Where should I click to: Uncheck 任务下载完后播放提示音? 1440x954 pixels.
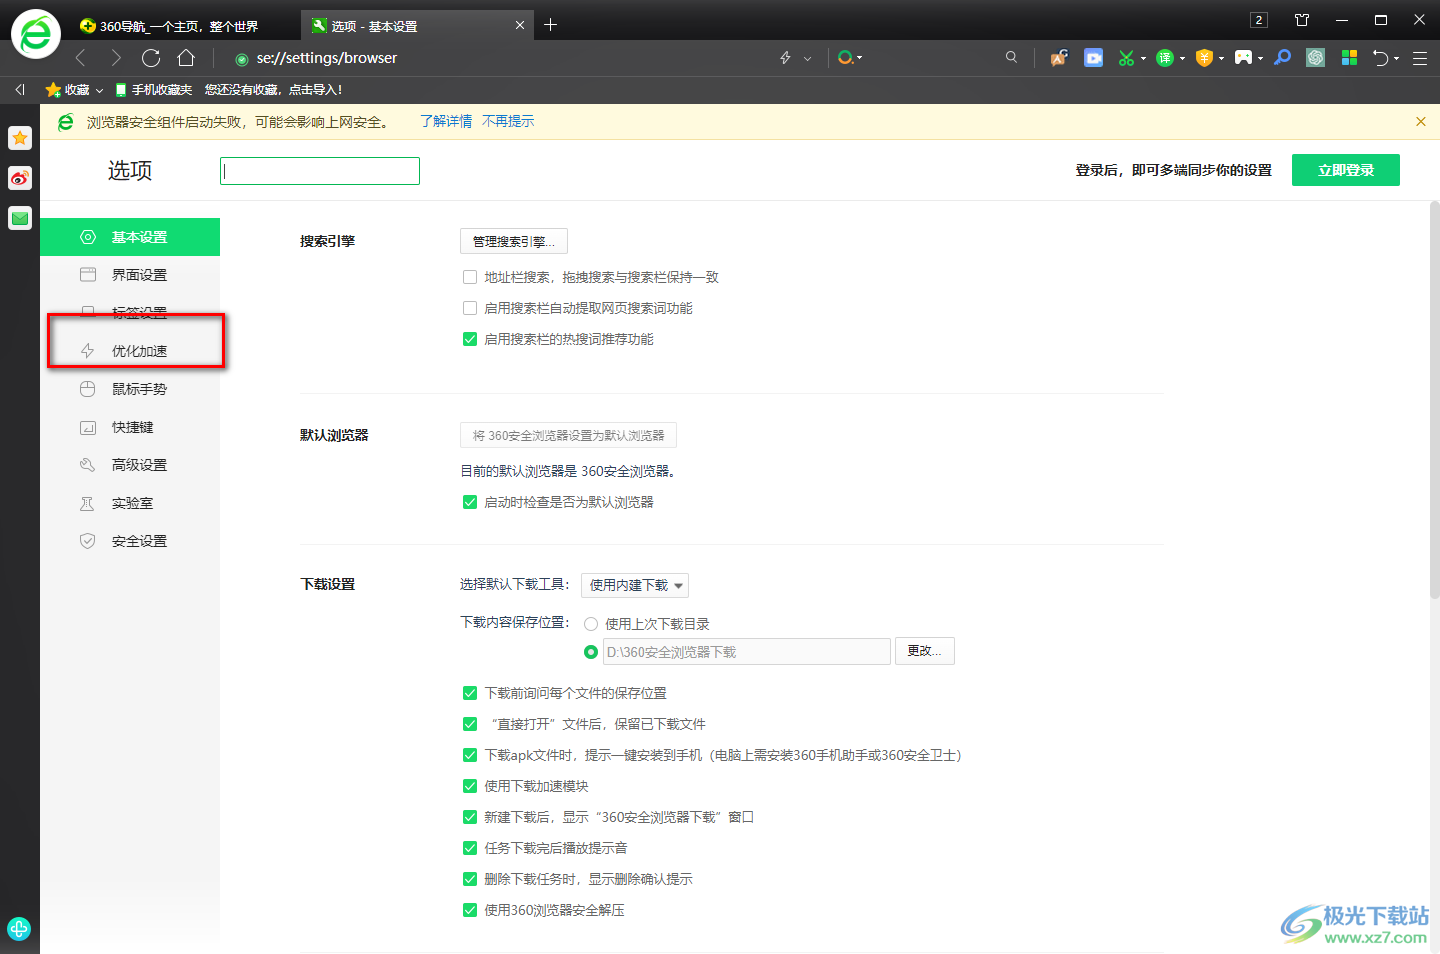click(x=470, y=848)
